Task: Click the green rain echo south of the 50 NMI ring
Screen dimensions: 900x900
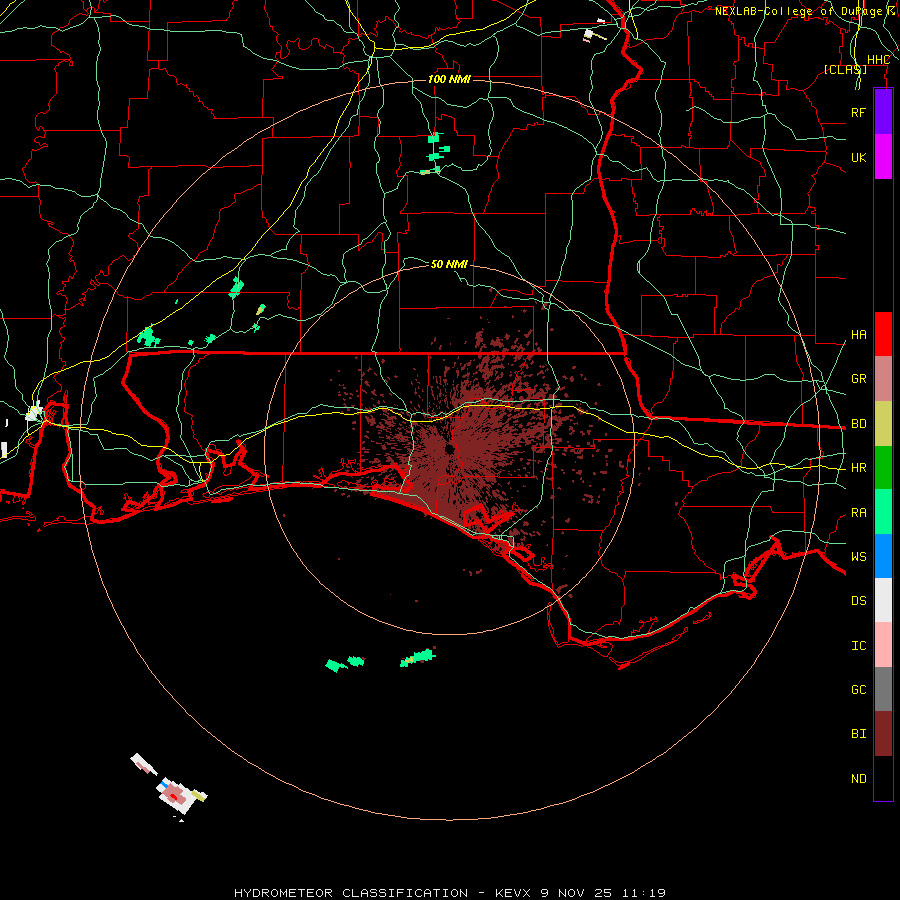Action: pos(418,658)
